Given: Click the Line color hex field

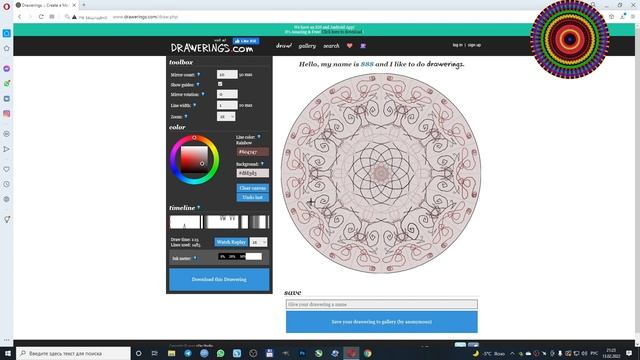Looking at the screenshot, I should click(253, 152).
